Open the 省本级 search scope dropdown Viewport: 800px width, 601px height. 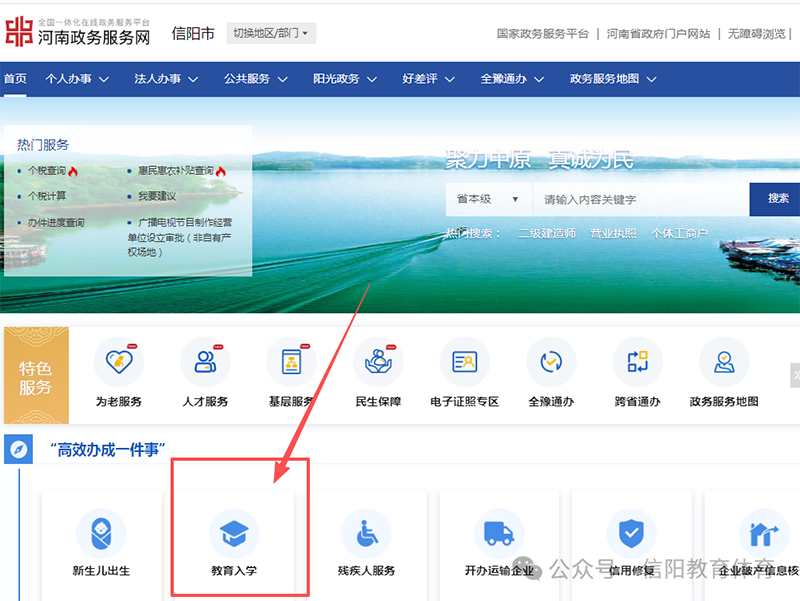tap(489, 199)
